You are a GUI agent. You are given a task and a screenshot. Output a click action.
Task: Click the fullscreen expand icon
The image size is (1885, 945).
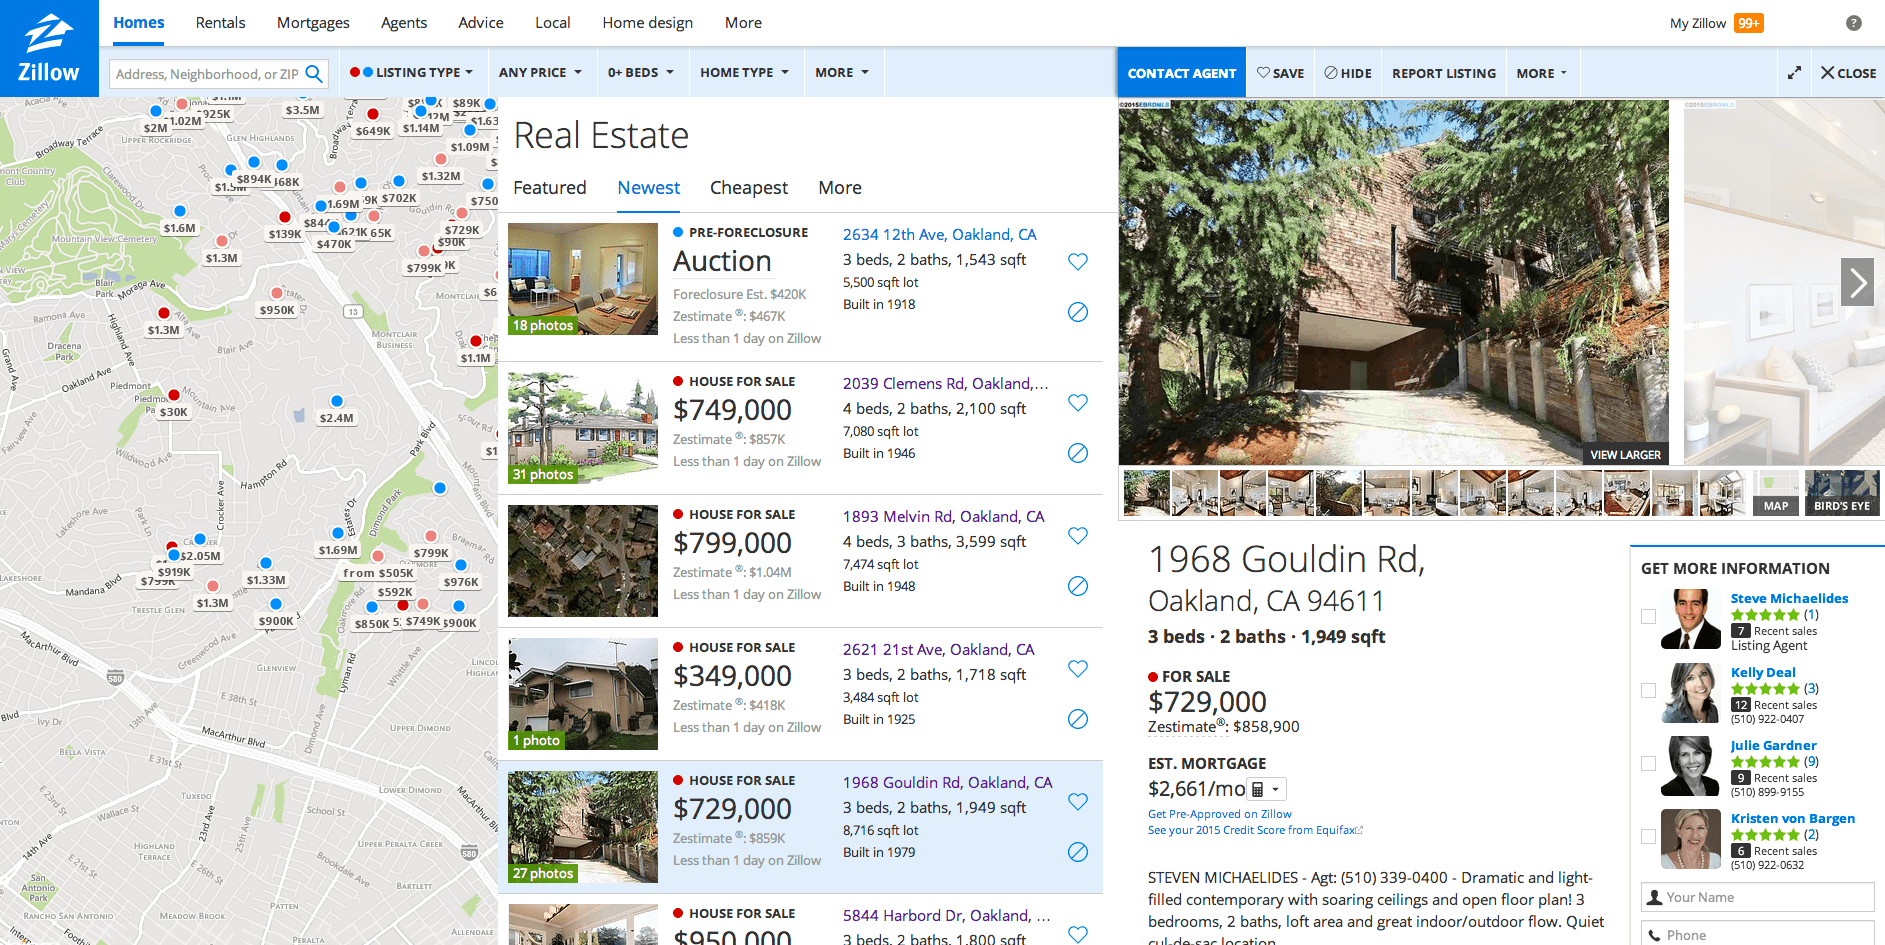coord(1794,72)
